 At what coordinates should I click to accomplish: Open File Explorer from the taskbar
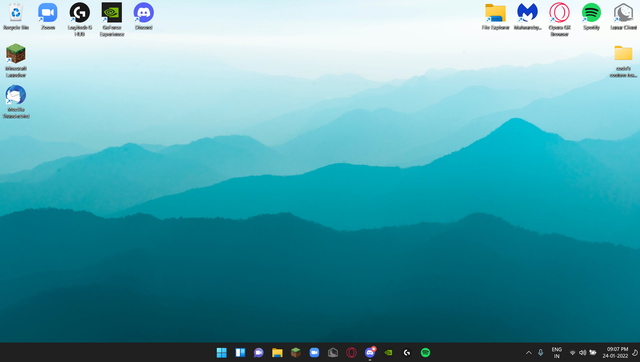click(277, 353)
